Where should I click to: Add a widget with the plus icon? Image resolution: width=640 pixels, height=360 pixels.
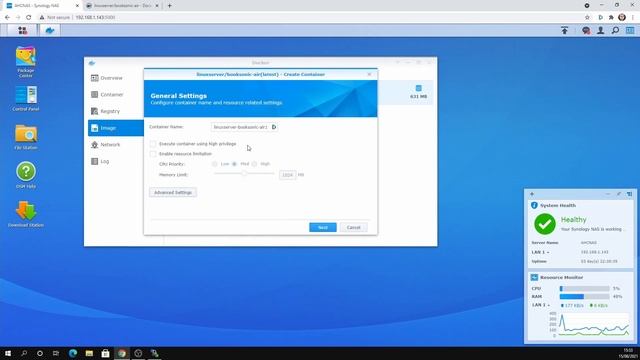(532, 194)
